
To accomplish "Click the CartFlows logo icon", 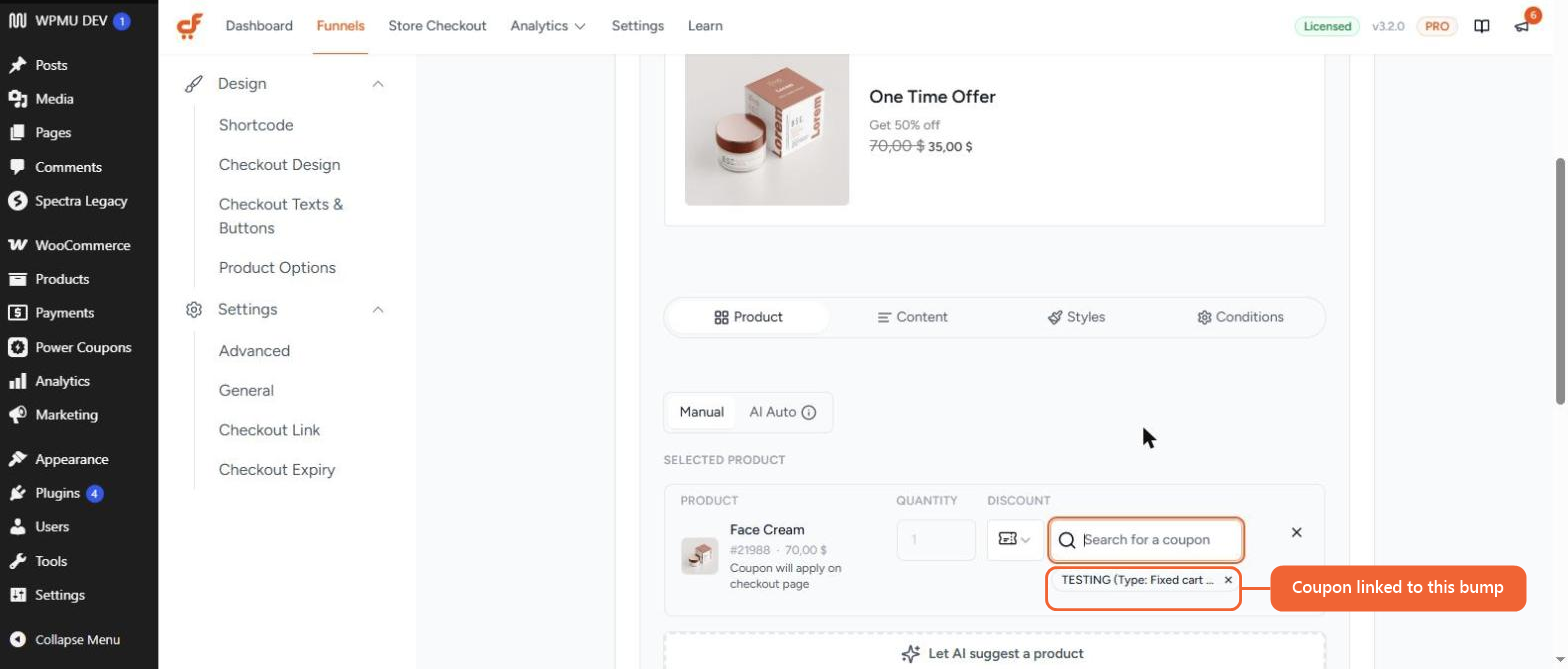I will (x=189, y=26).
